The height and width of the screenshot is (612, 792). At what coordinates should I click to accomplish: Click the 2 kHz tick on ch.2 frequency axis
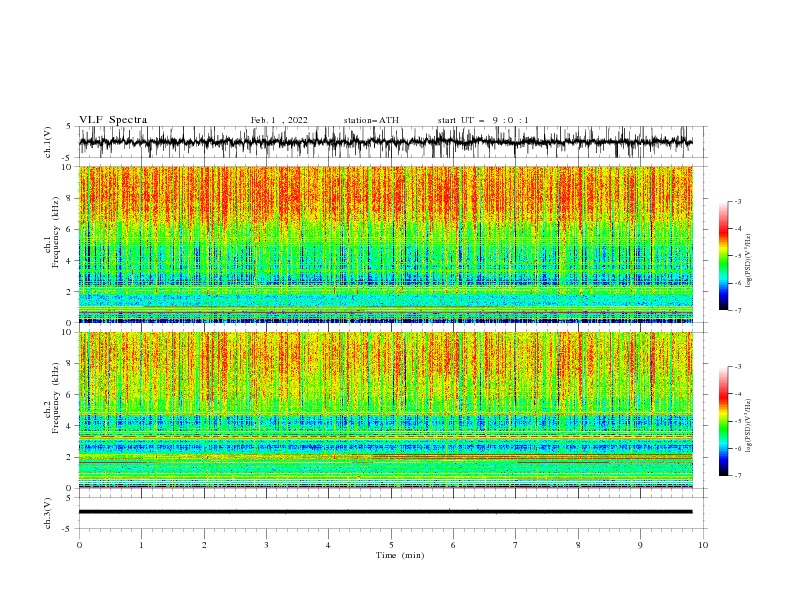click(x=71, y=457)
